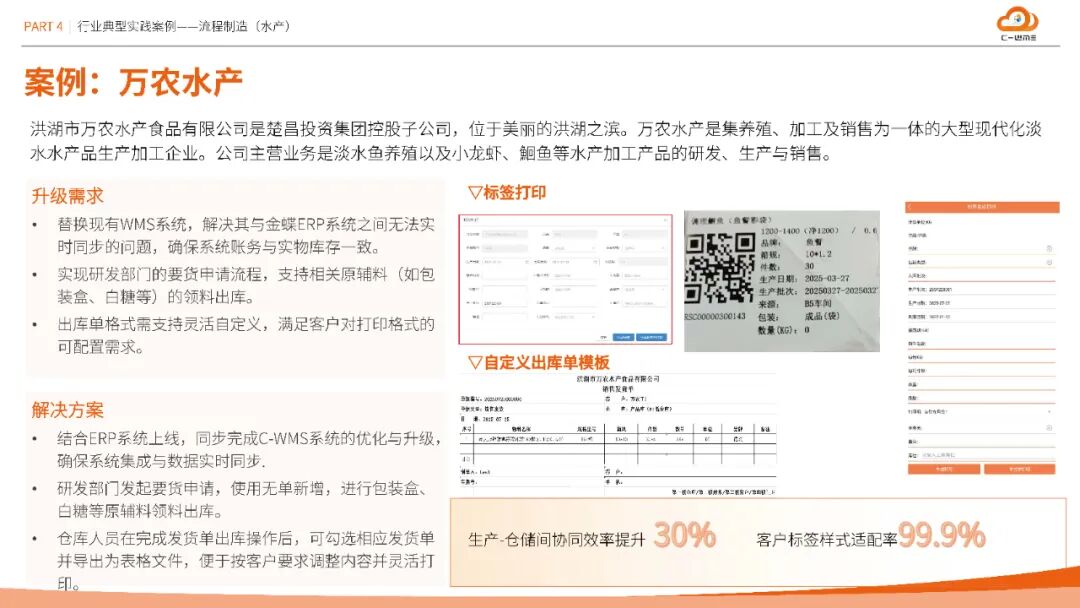Click bullet starting 研发部门发起要货申请
Screen dimensions: 1080x608
point(242,500)
